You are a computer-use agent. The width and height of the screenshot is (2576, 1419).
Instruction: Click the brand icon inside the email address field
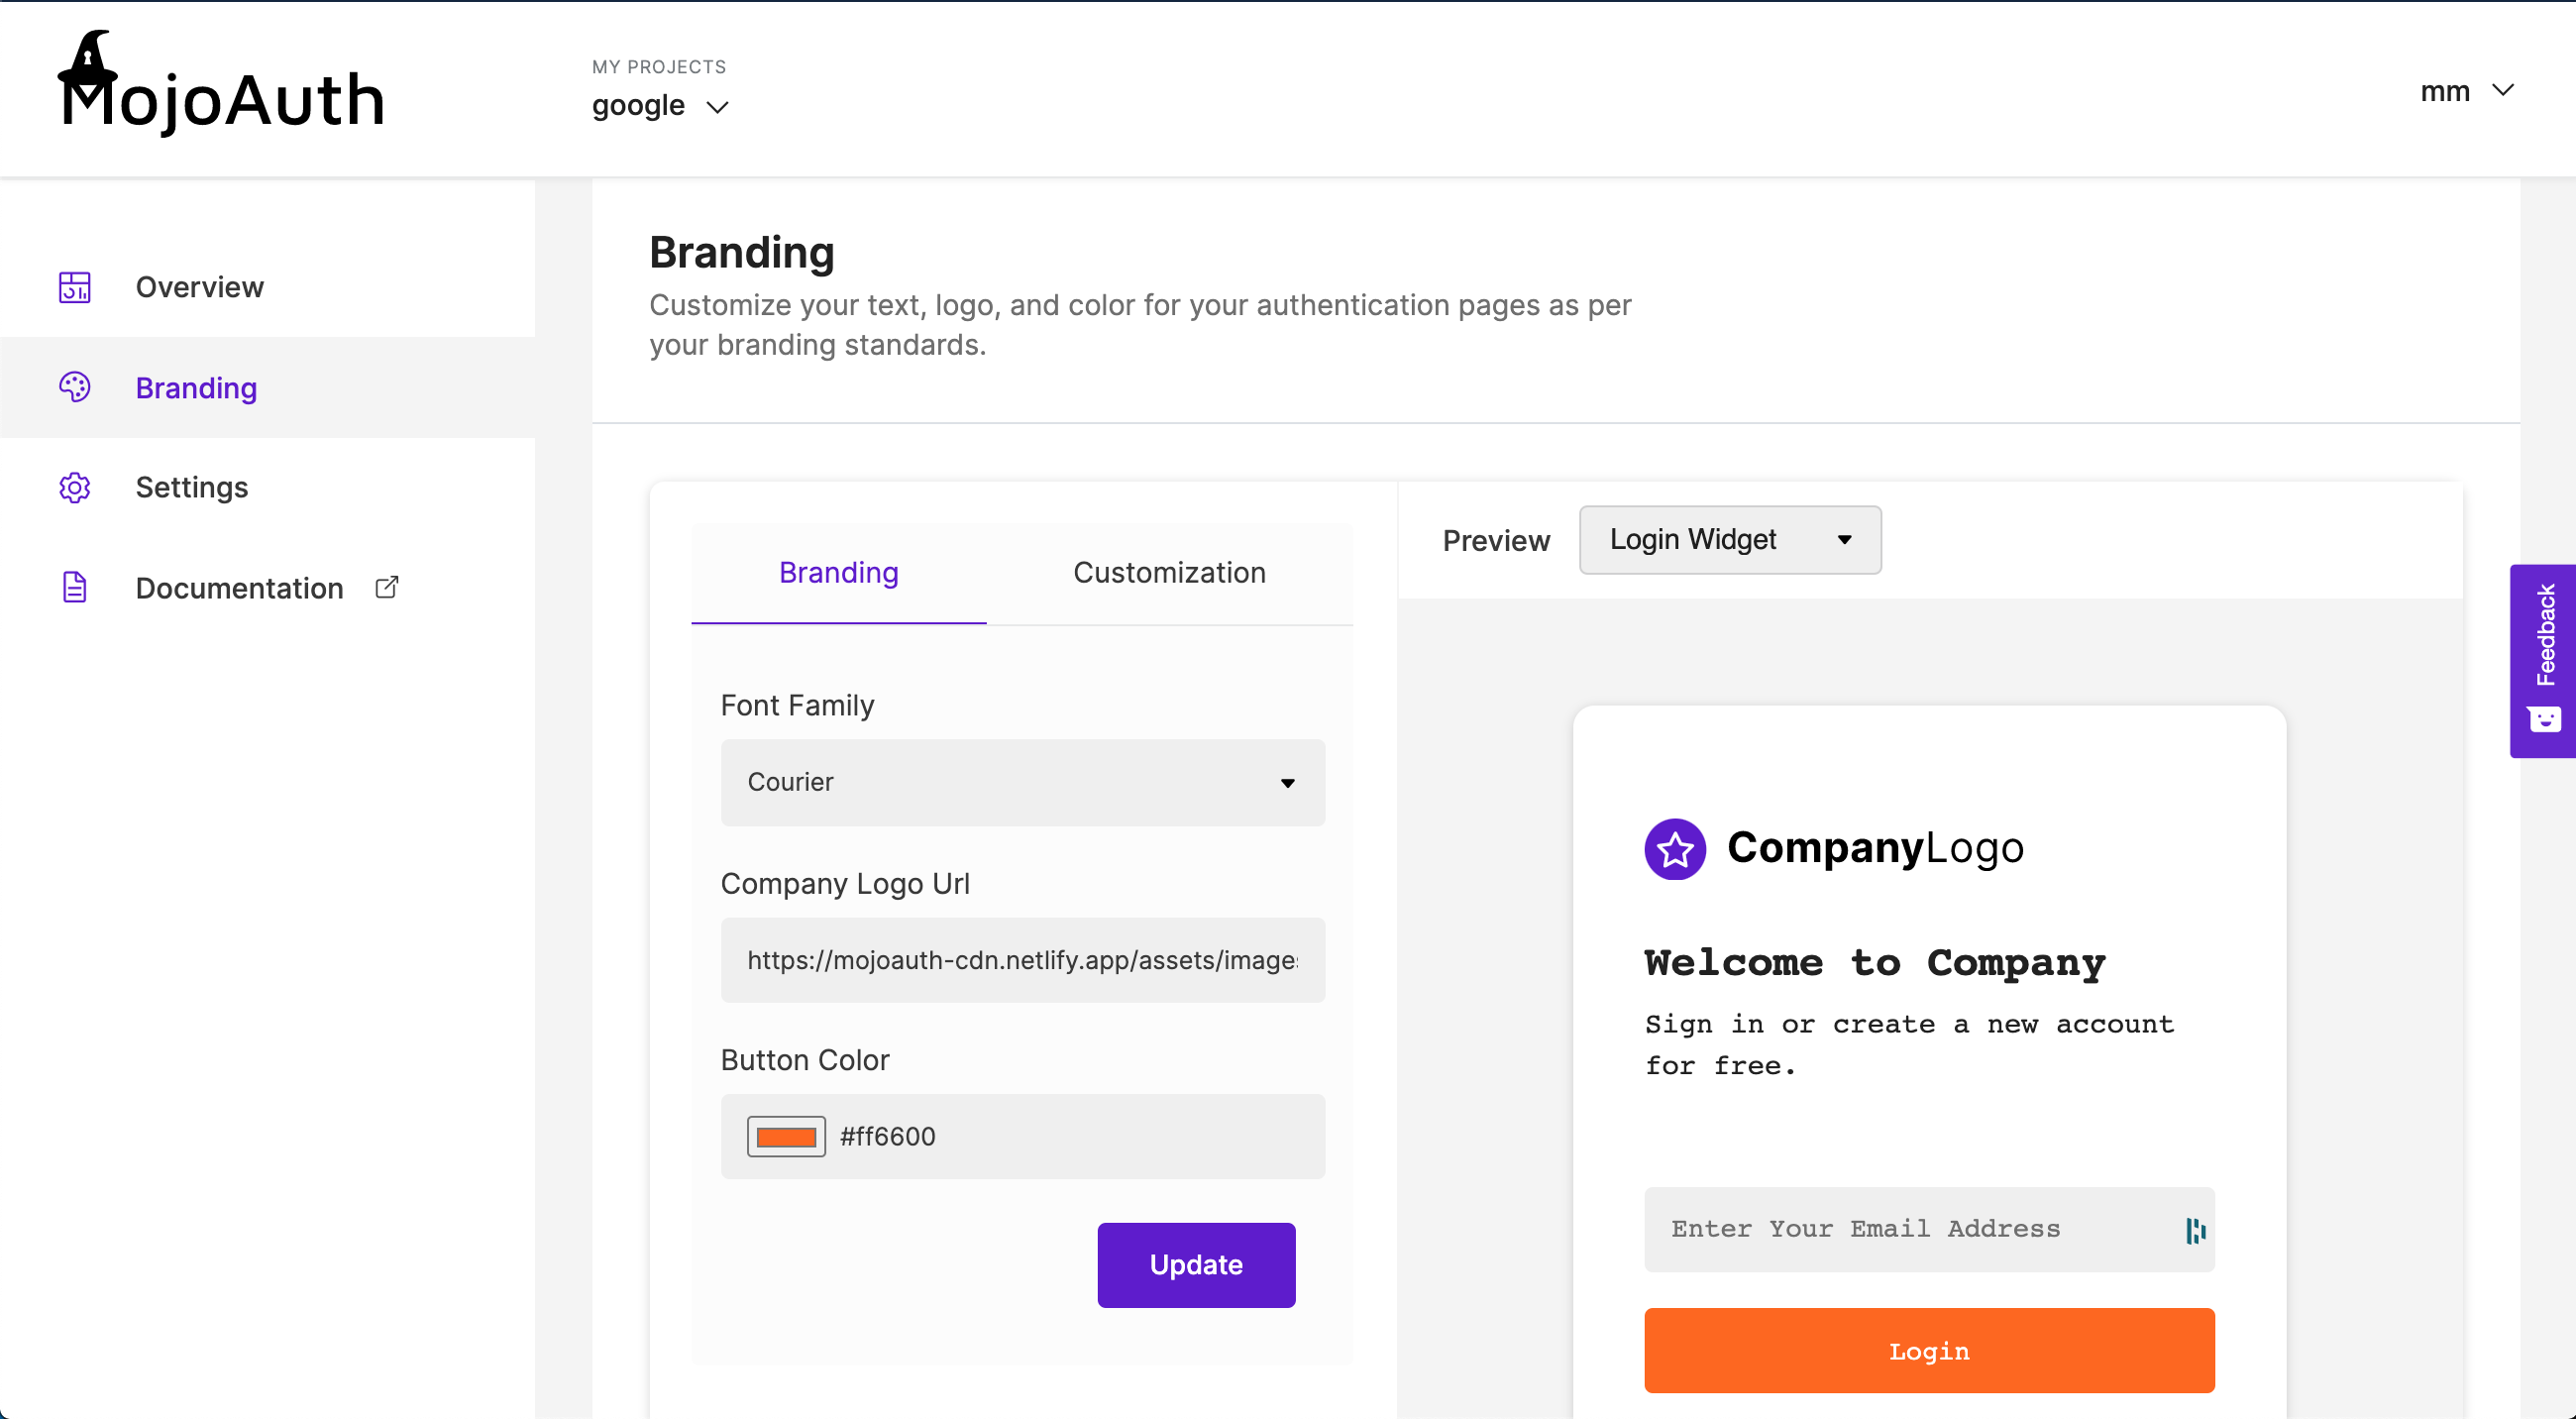pyautogui.click(x=2194, y=1230)
